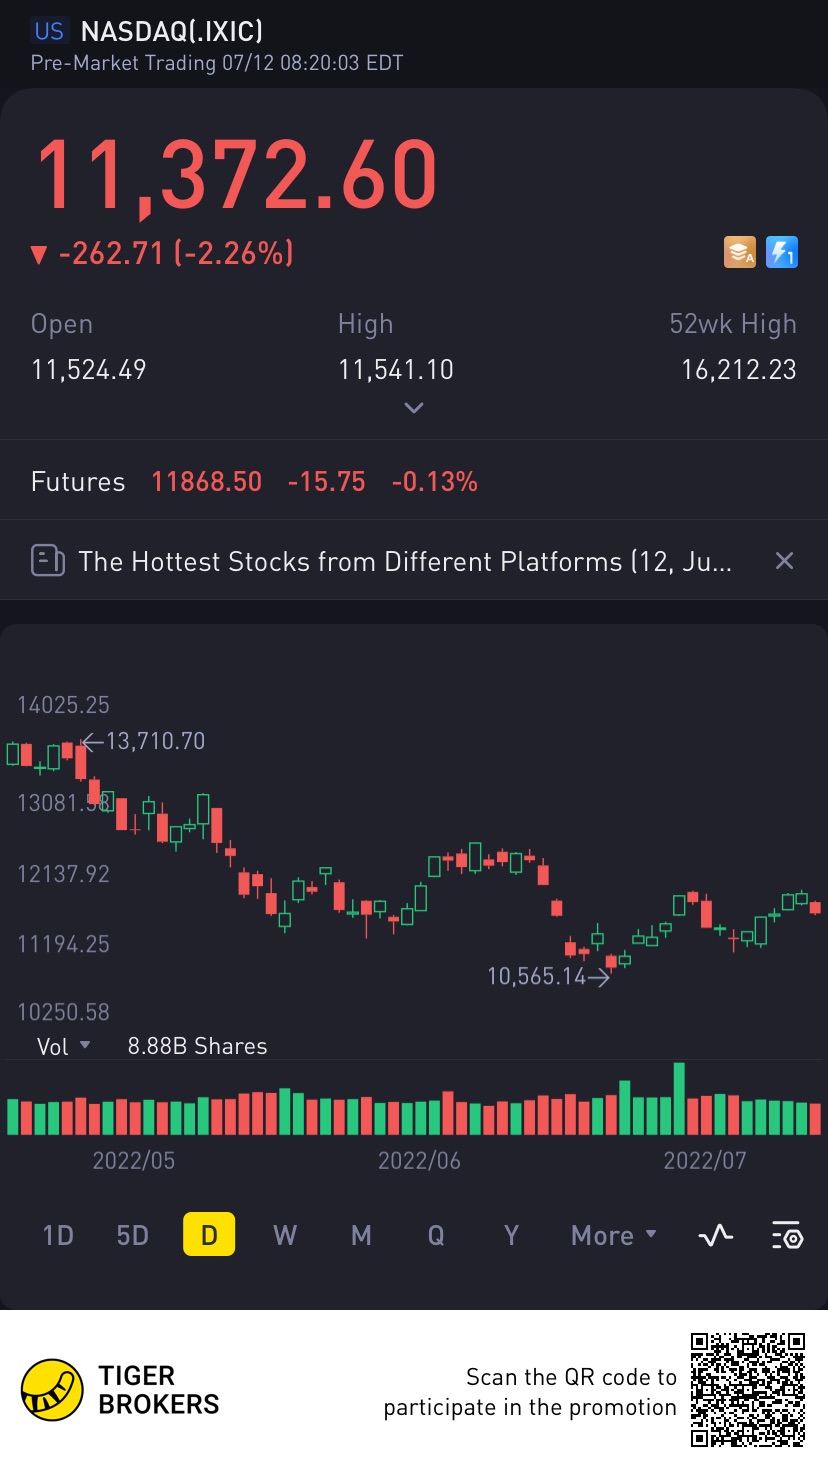Select the weekly W timeframe
This screenshot has width=828, height=1470.
click(285, 1236)
